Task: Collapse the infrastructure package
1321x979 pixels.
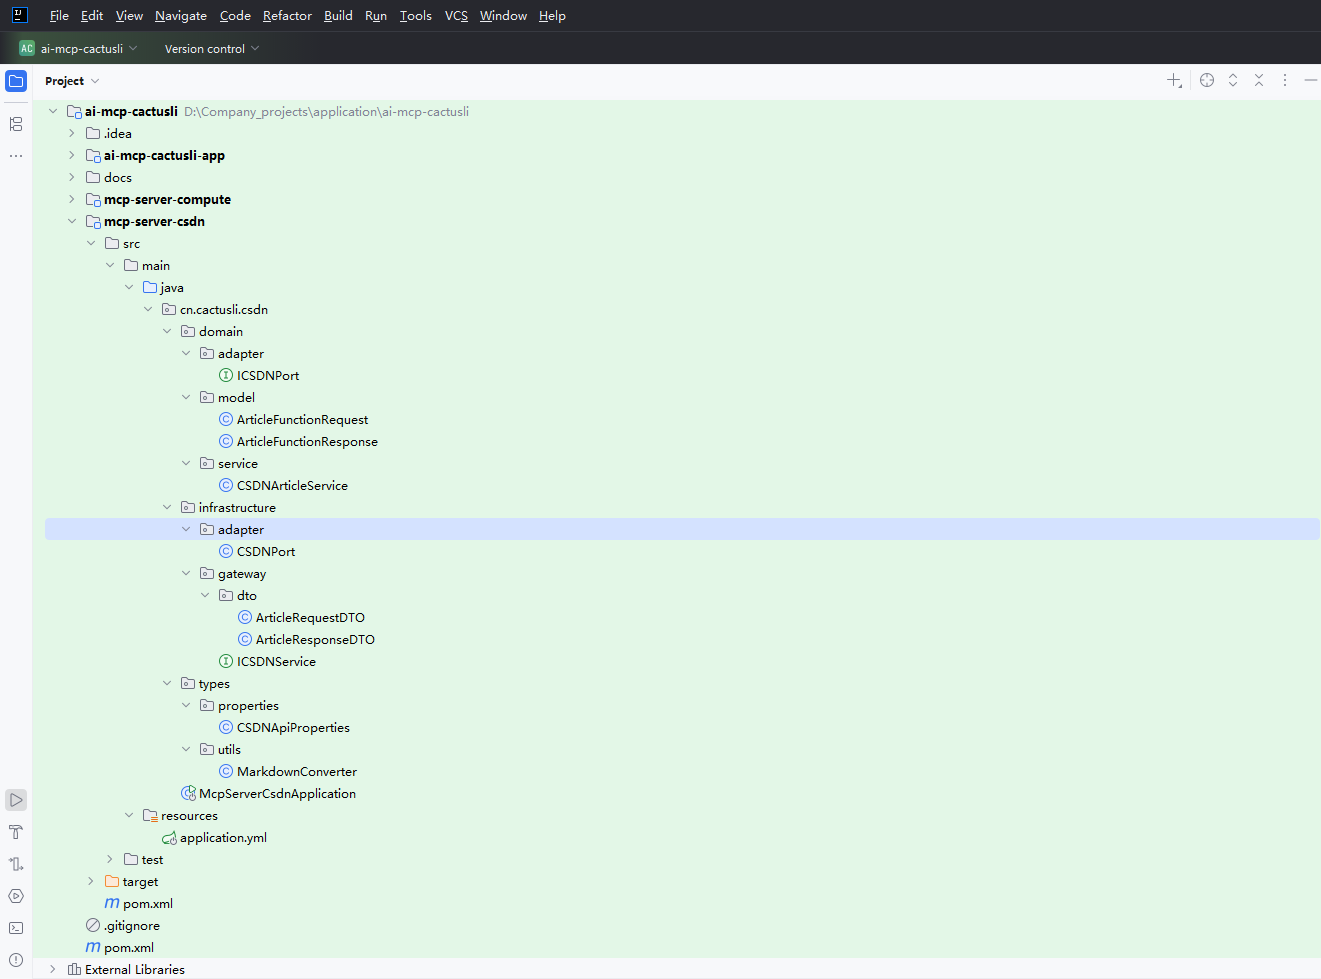Action: pyautogui.click(x=167, y=508)
